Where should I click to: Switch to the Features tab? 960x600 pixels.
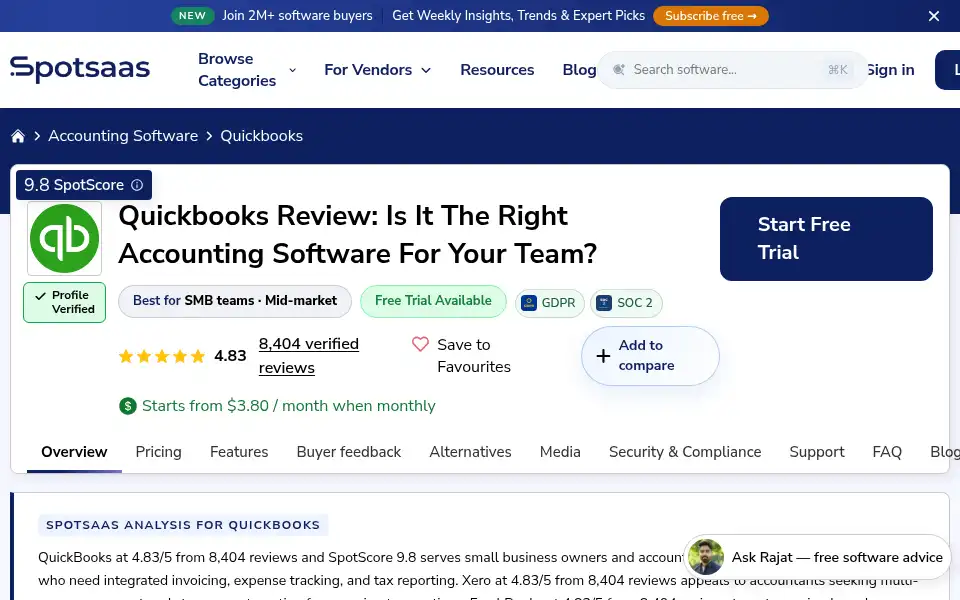tap(239, 452)
